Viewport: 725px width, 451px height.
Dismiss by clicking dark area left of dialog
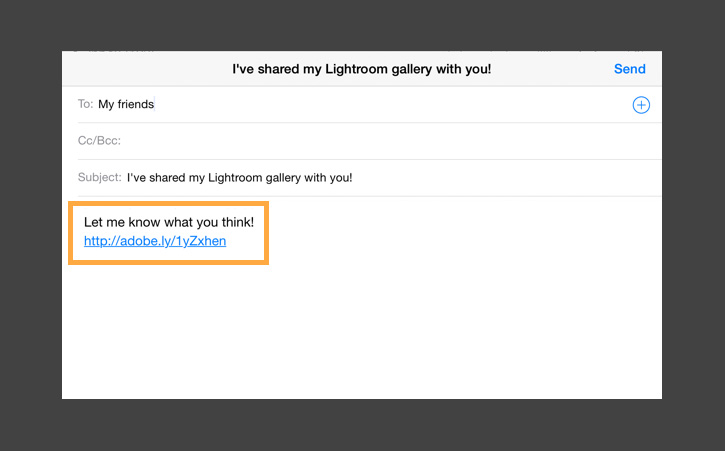coord(30,225)
